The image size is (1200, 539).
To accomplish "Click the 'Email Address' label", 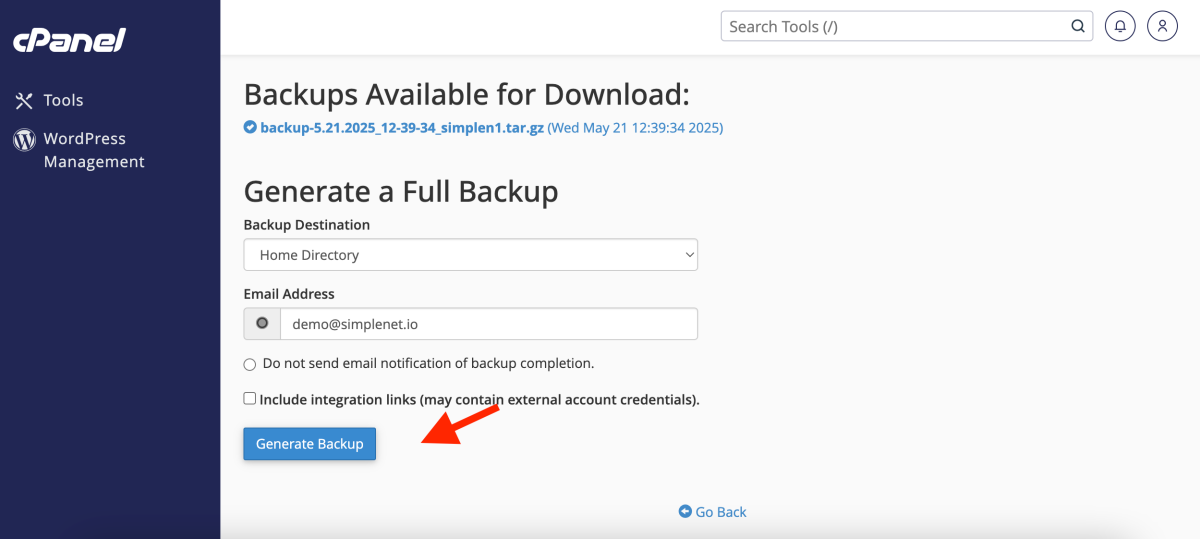I will [289, 294].
